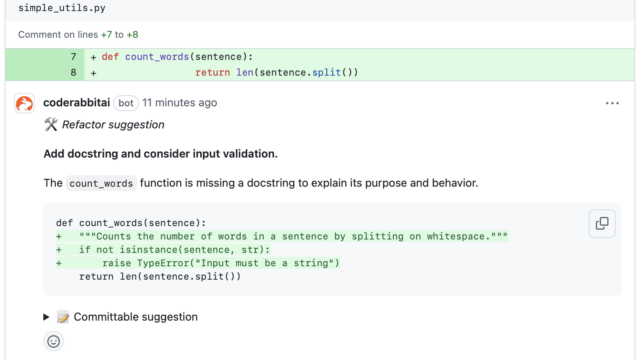Click the hammer and wrench emoji icon
Viewport: 640px width, 360px height.
tap(51, 124)
